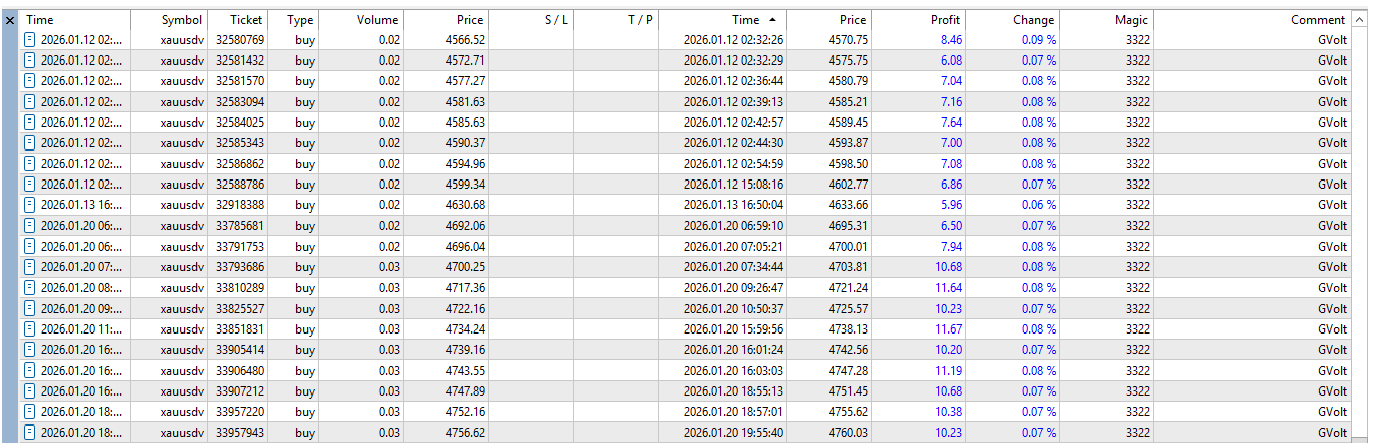Click the scrollbar up arrow
The height and width of the screenshot is (443, 1380).
click(x=1359, y=20)
